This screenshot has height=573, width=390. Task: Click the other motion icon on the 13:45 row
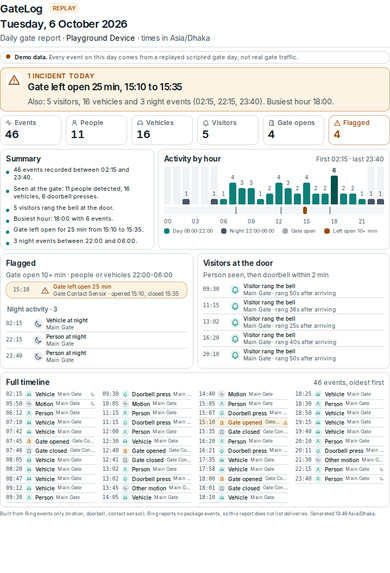[x=125, y=488]
